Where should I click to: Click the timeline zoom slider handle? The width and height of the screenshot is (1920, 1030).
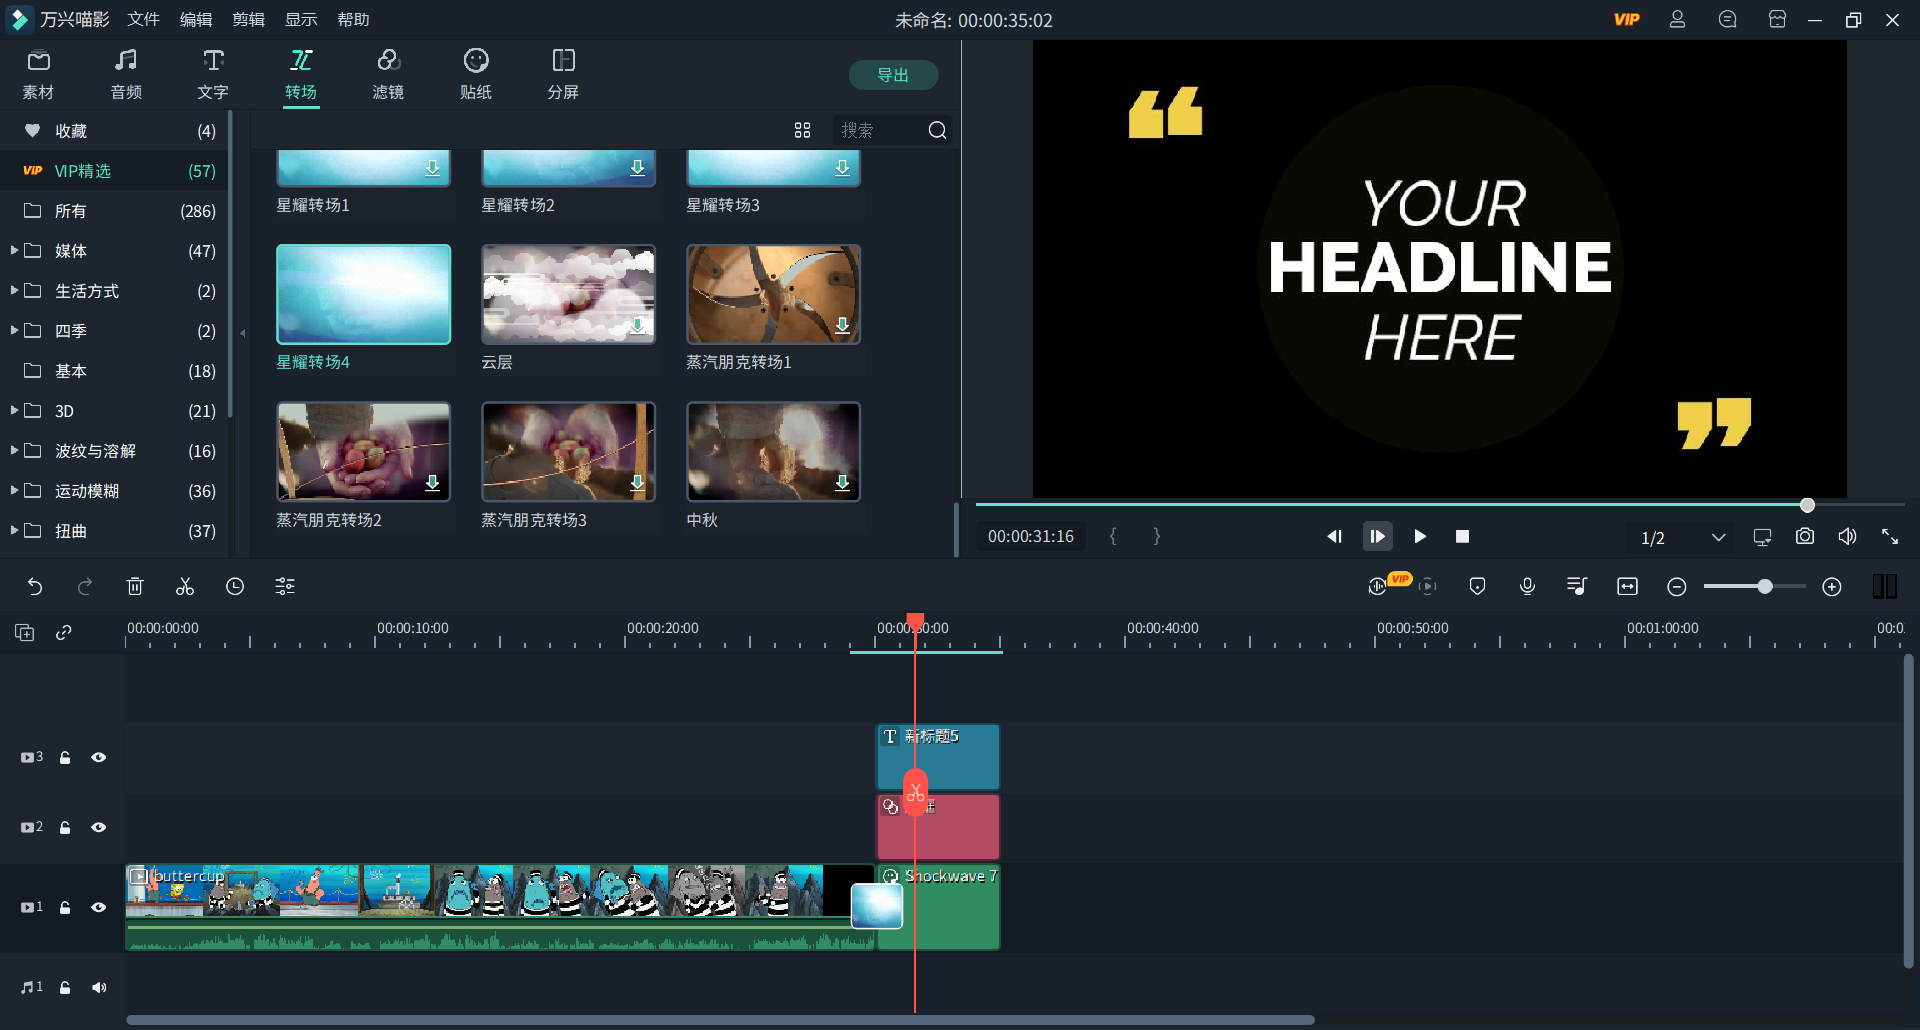pos(1765,587)
